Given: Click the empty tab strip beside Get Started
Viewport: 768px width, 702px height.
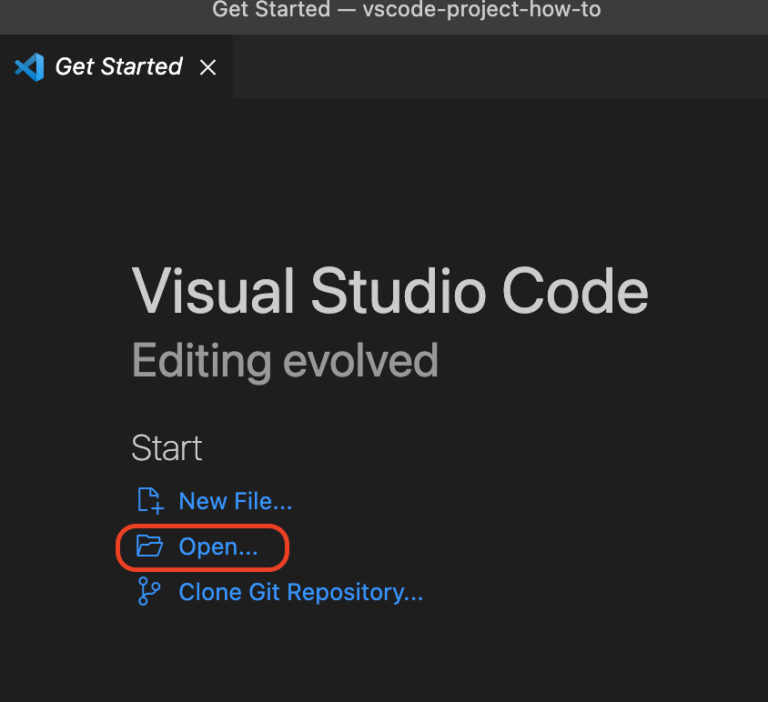Looking at the screenshot, I should pyautogui.click(x=501, y=67).
